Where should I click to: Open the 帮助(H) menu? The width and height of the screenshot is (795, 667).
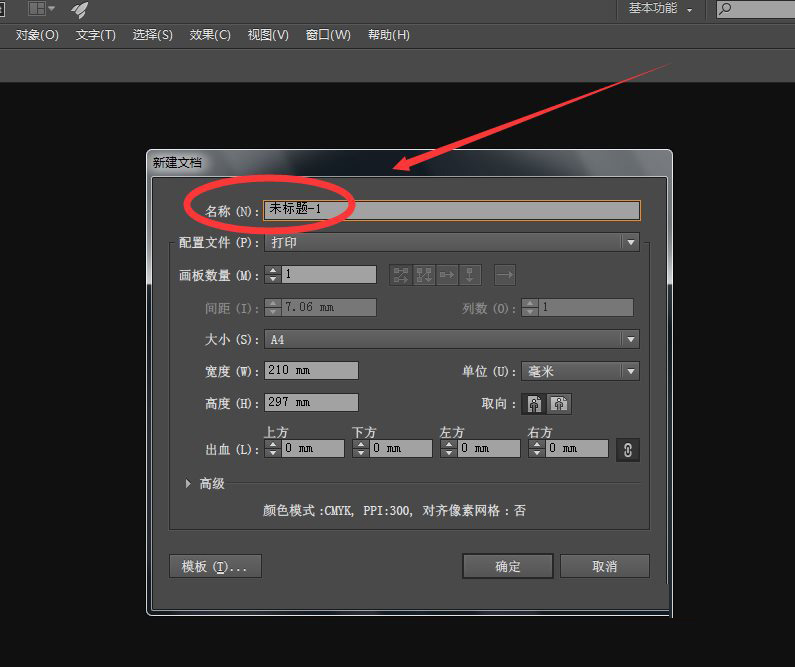tap(388, 35)
